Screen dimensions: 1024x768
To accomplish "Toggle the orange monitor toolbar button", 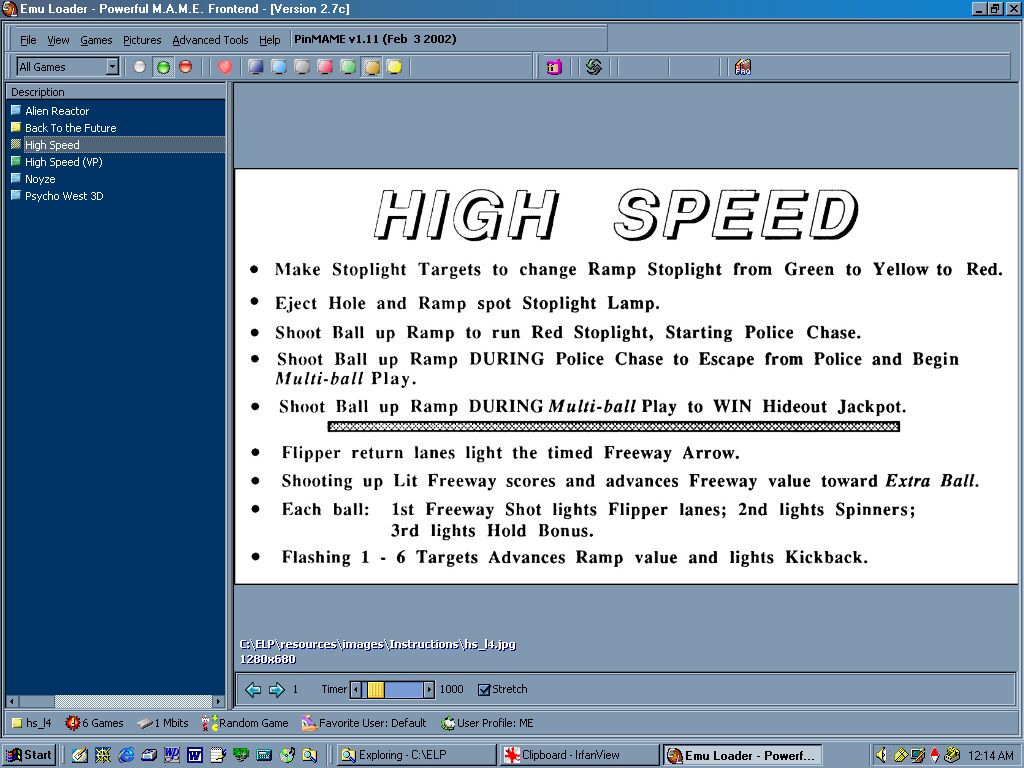I will point(372,67).
